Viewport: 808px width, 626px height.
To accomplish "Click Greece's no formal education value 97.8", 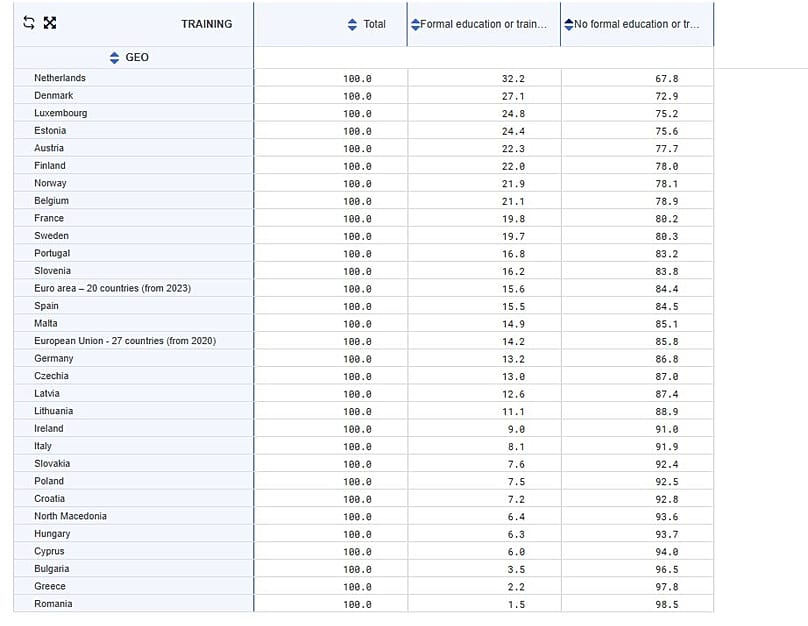I will click(666, 587).
